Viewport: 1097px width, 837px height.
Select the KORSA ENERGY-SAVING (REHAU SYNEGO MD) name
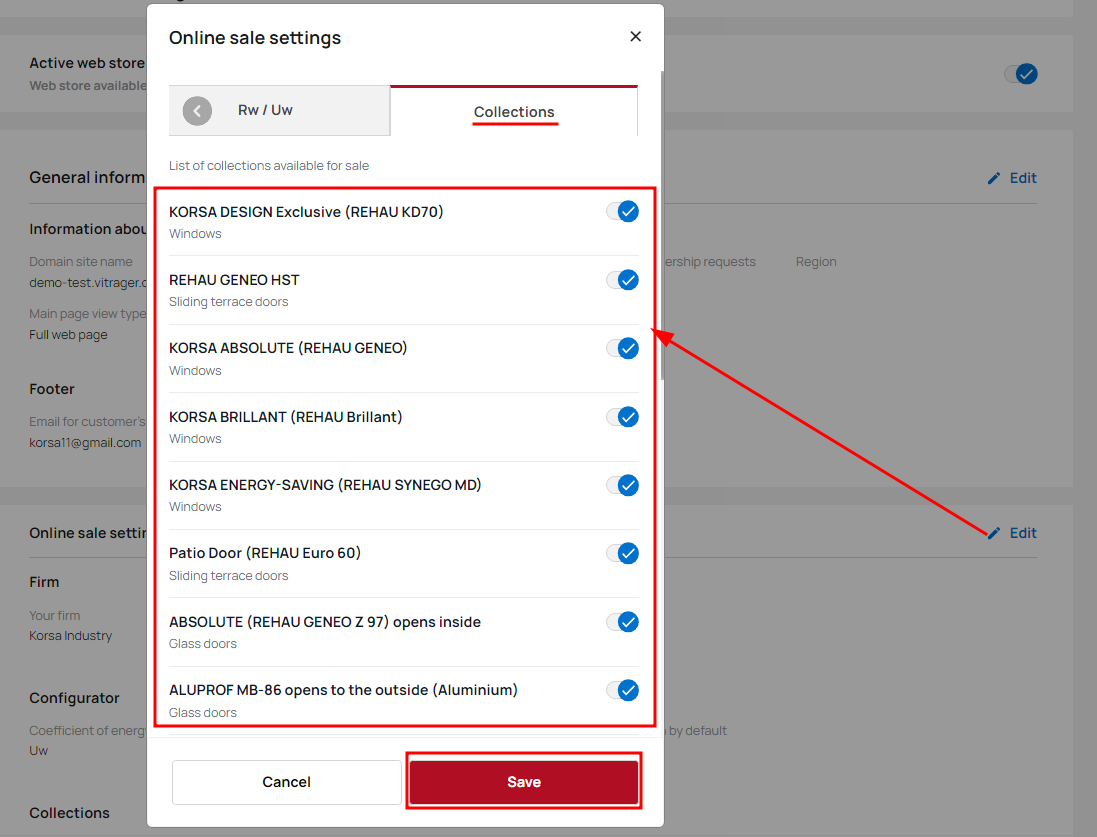tap(325, 485)
